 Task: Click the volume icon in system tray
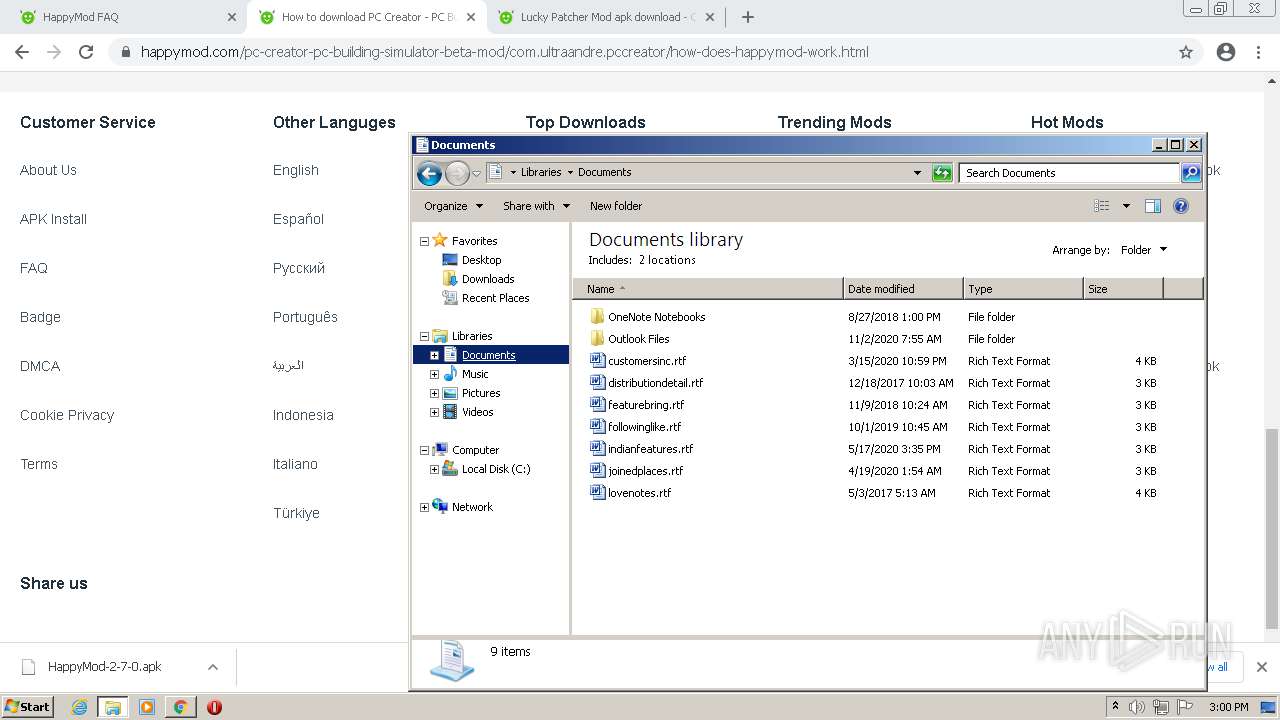pyautogui.click(x=1138, y=707)
